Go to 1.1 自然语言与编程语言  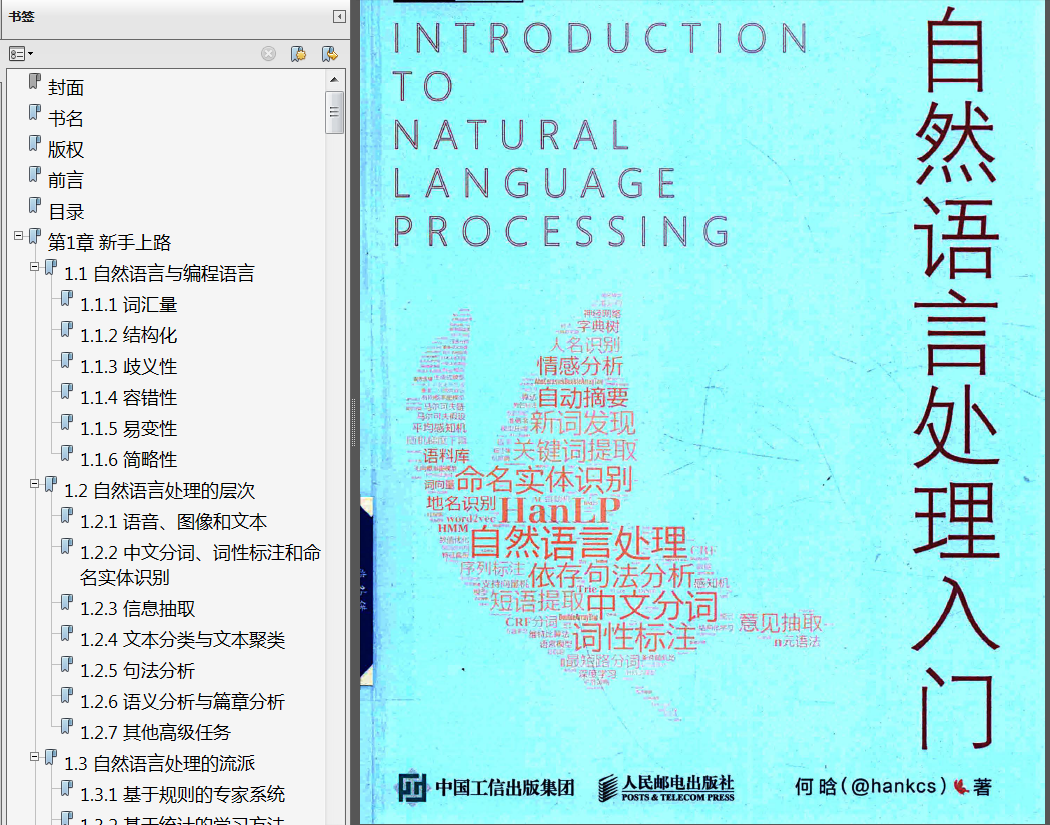point(159,273)
